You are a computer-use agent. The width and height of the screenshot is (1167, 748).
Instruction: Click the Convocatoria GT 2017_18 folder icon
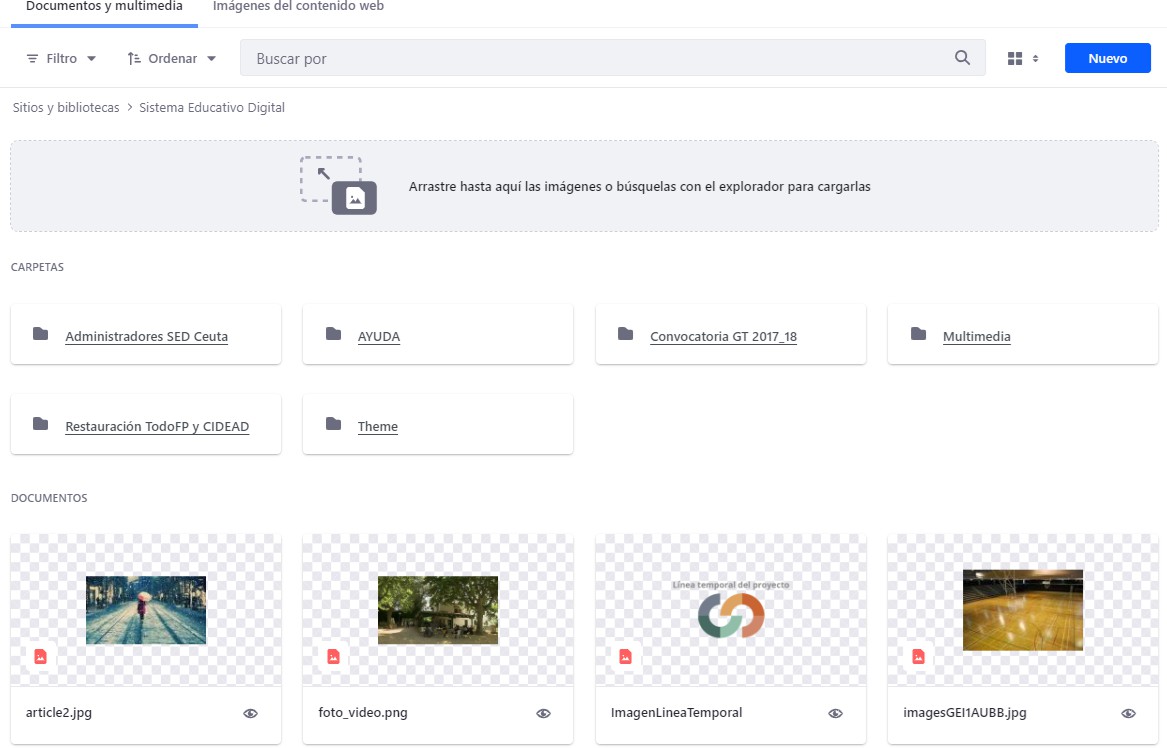click(x=625, y=334)
